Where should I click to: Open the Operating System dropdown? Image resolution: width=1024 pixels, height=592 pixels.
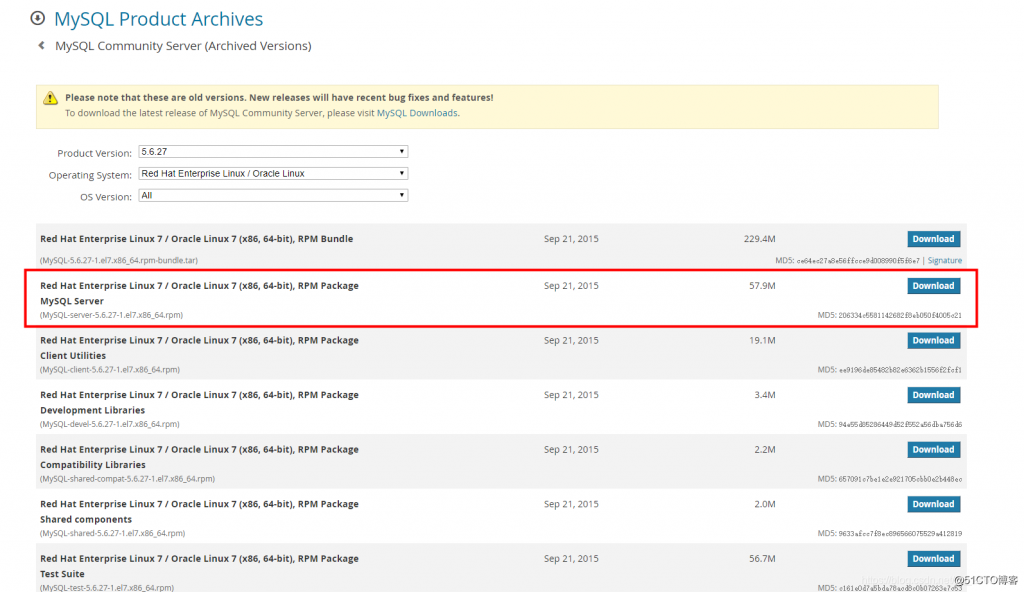tap(273, 174)
